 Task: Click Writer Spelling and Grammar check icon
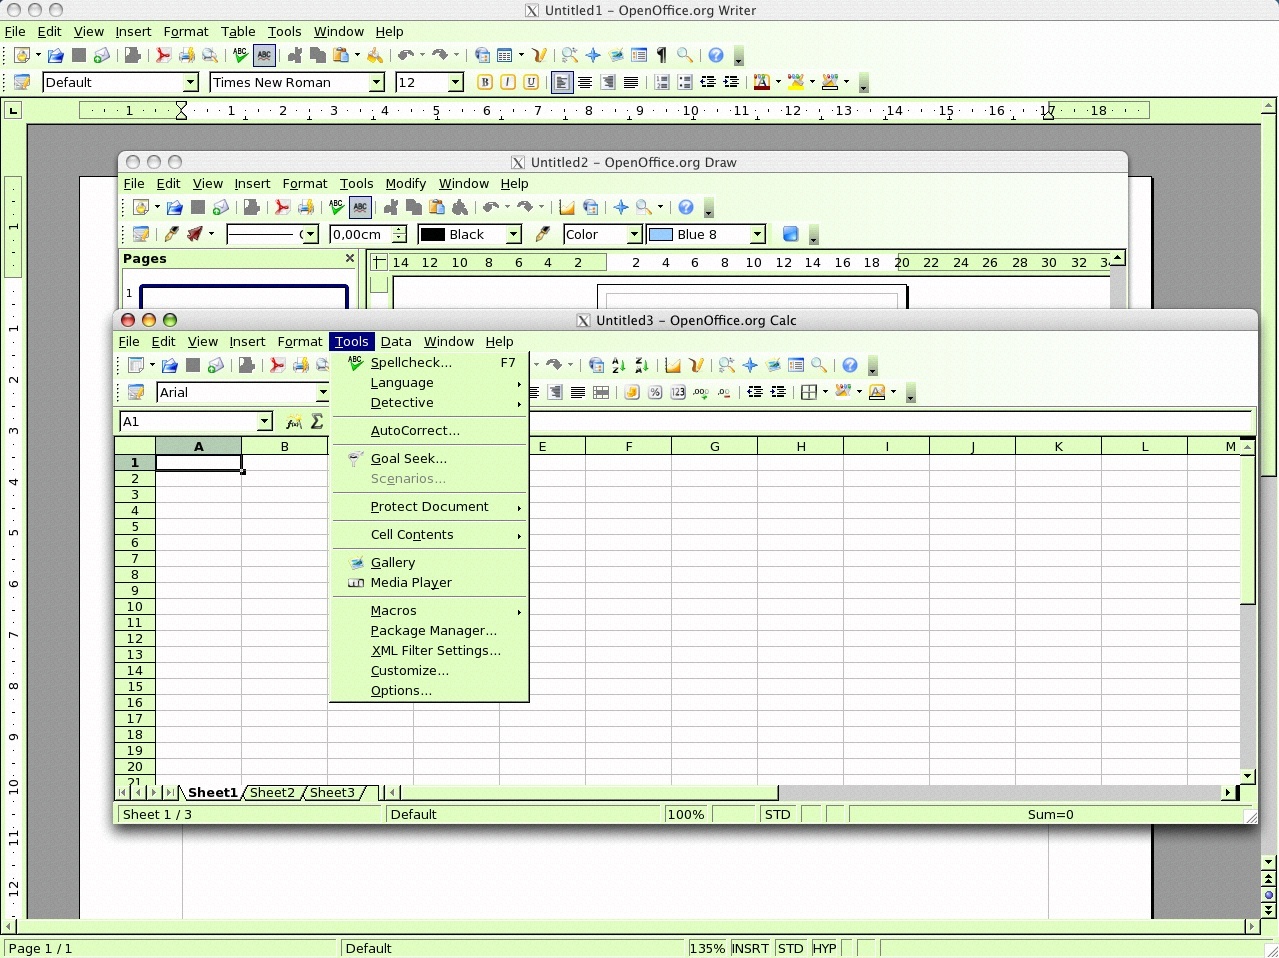click(x=240, y=56)
